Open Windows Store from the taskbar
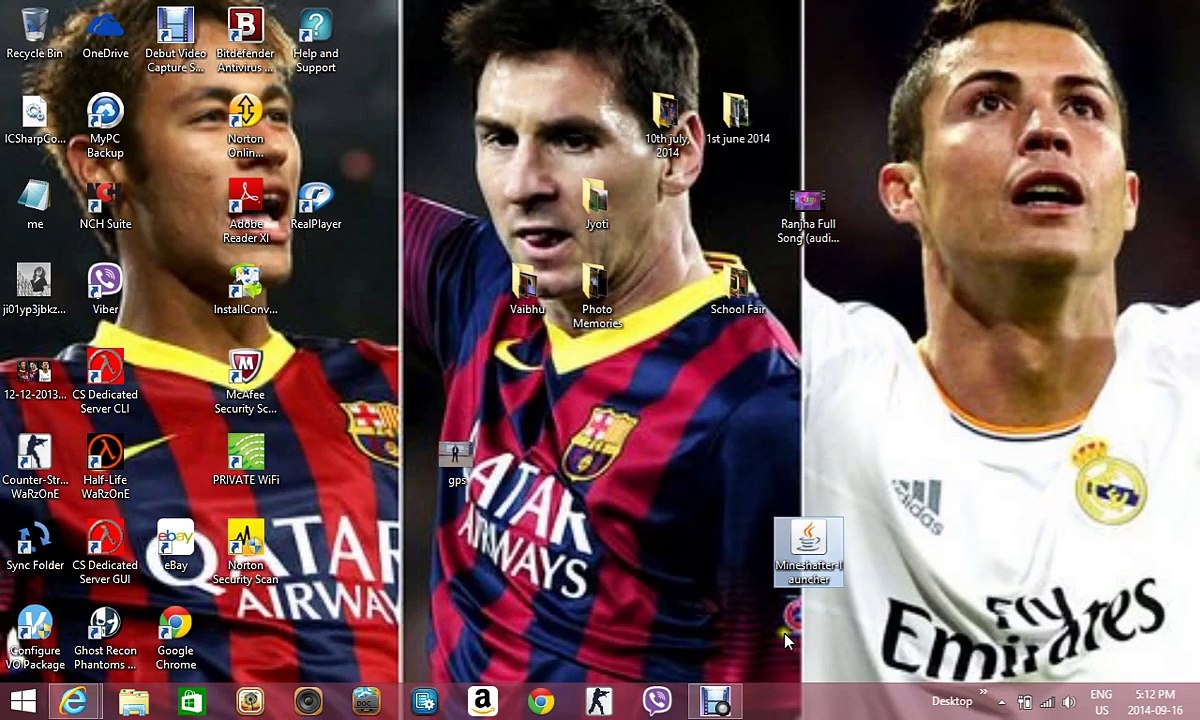This screenshot has height=720, width=1200. pos(192,702)
